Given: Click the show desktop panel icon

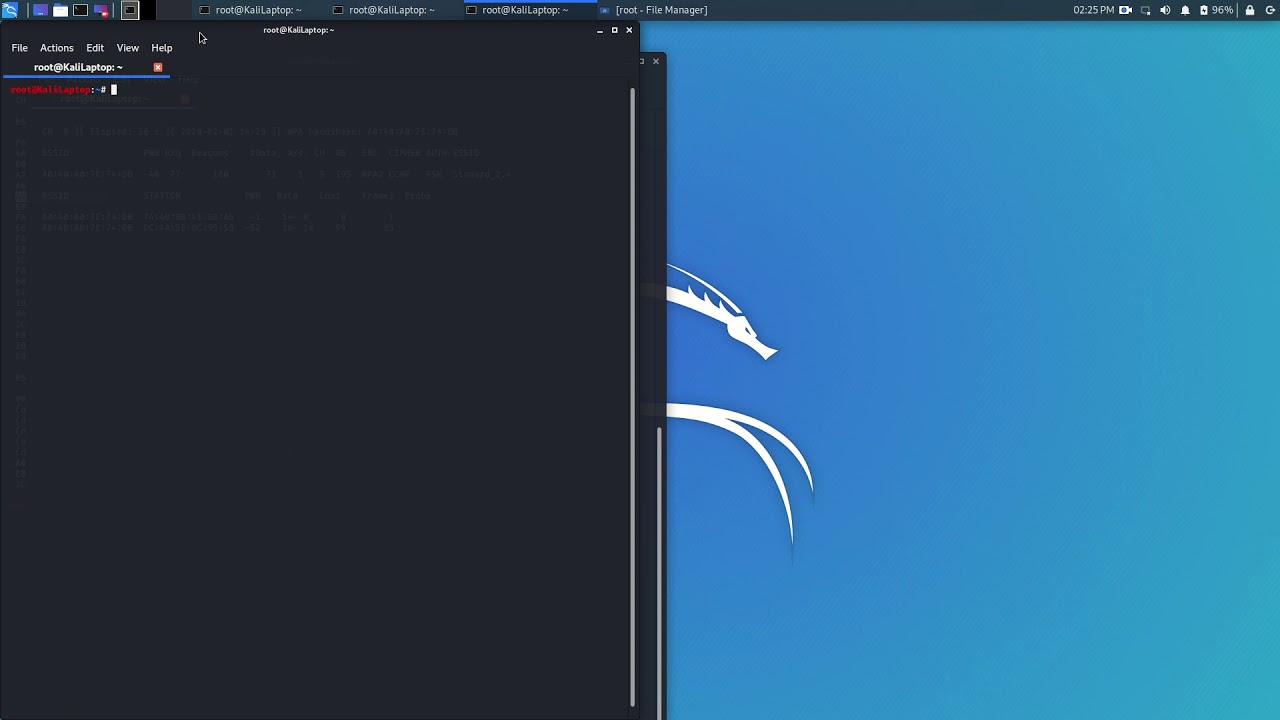Looking at the screenshot, I should (x=40, y=10).
